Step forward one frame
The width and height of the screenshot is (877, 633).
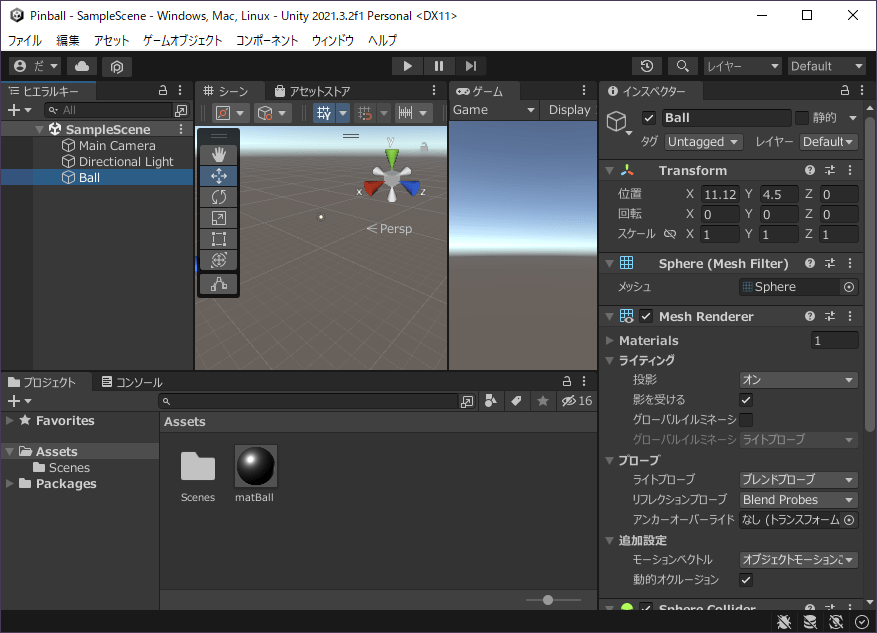[x=470, y=67]
